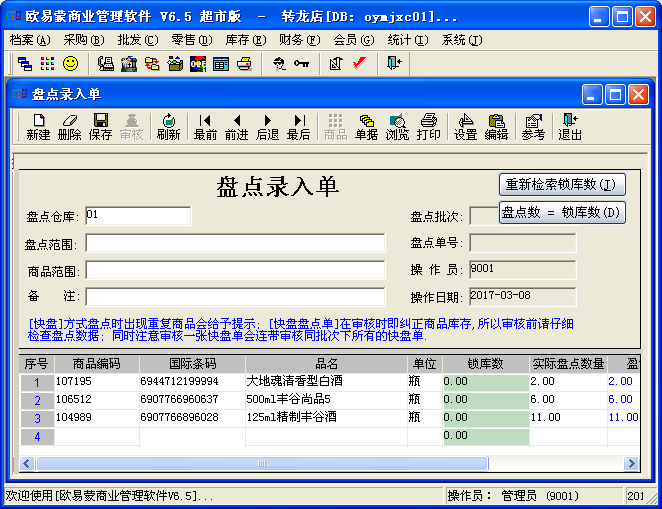Save the form with 保存 icon
662x509 pixels.
(100, 127)
